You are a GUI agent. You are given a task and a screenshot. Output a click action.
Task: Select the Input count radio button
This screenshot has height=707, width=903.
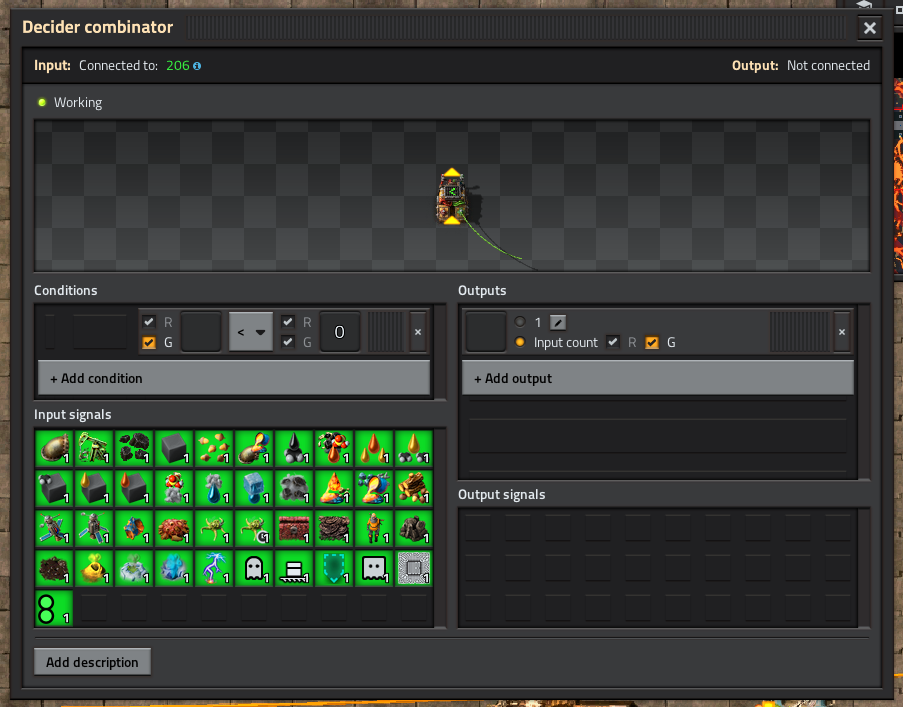[520, 342]
